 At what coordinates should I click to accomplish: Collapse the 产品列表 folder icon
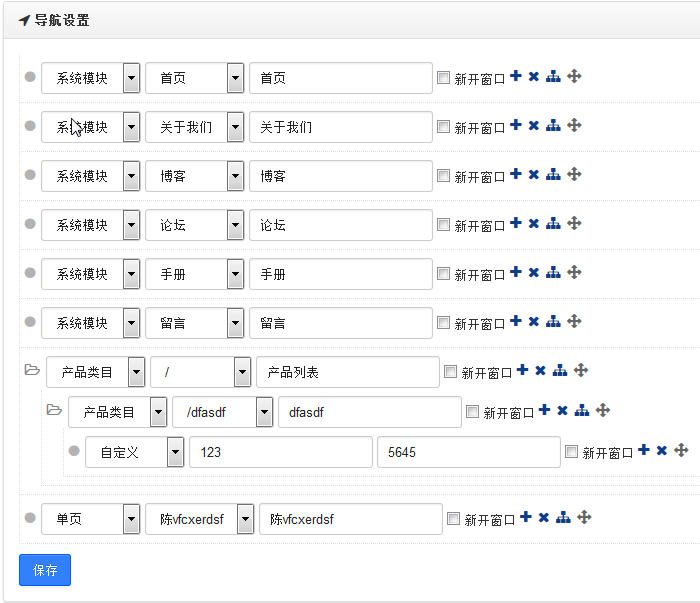click(x=32, y=370)
